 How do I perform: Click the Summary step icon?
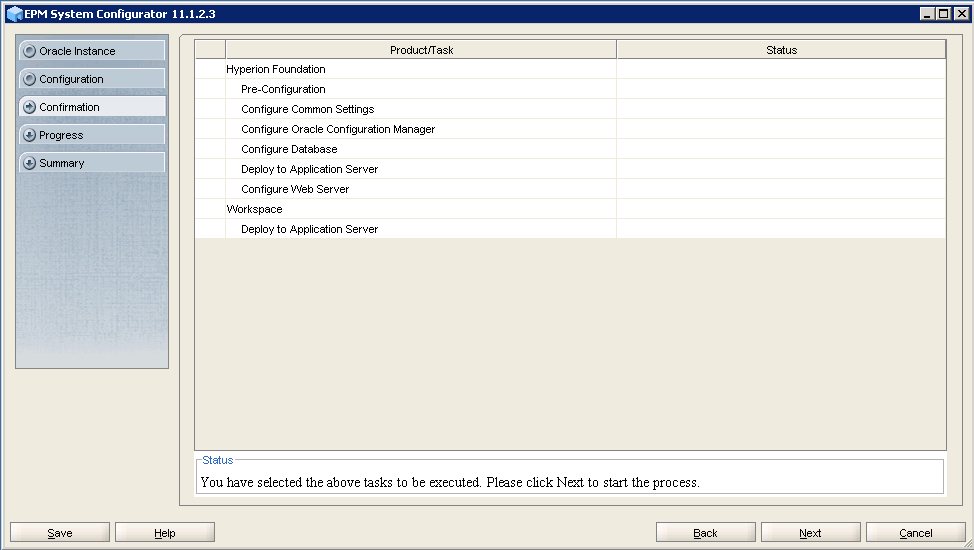tap(29, 163)
